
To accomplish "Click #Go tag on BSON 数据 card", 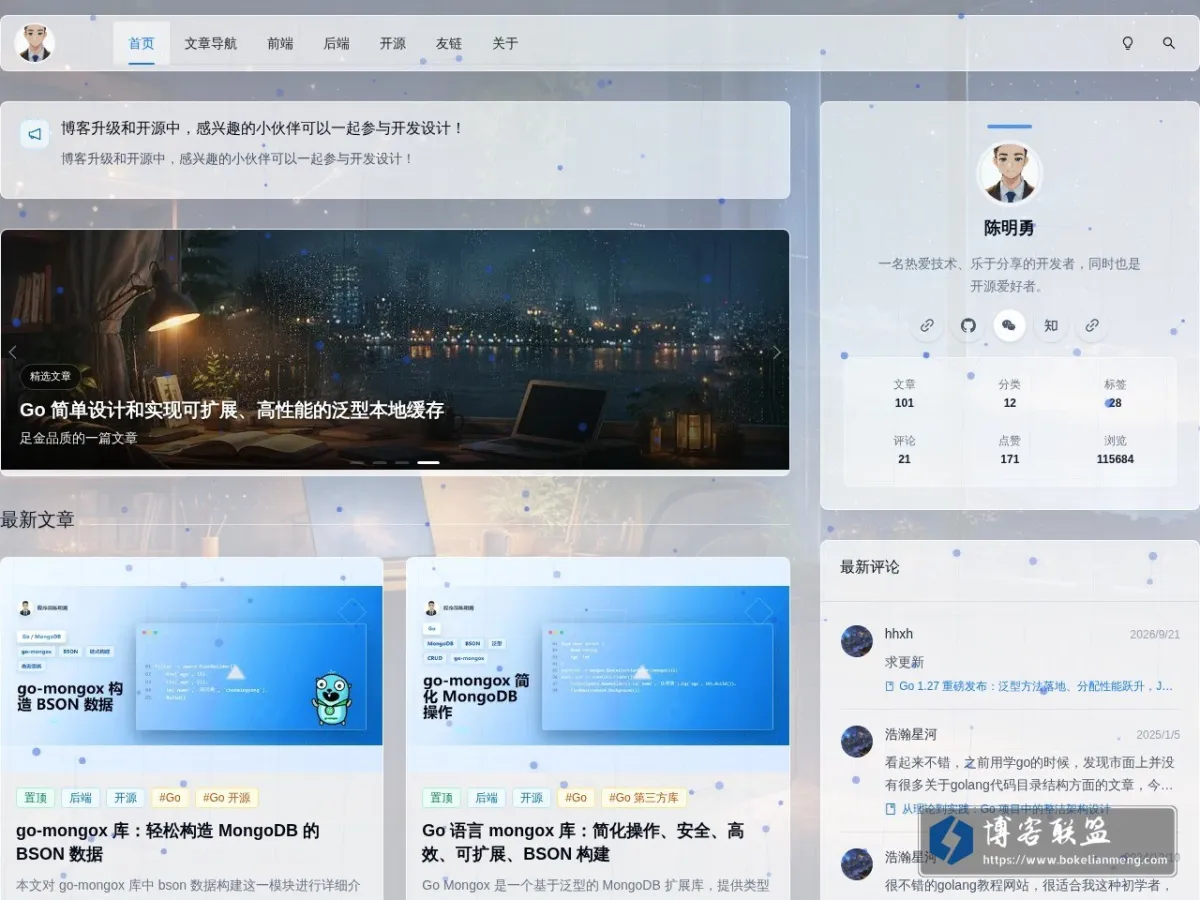I will point(170,798).
